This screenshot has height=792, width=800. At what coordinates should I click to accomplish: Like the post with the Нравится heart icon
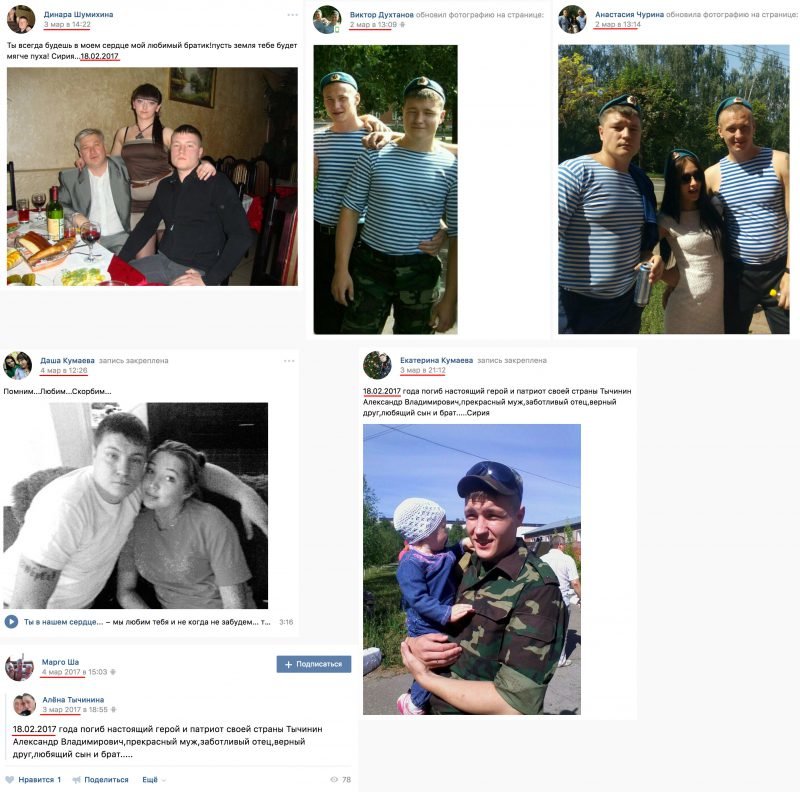click(x=33, y=779)
